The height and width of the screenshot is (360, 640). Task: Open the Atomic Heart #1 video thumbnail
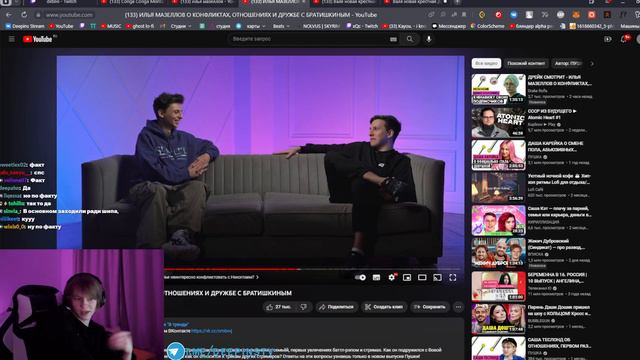pyautogui.click(x=498, y=122)
